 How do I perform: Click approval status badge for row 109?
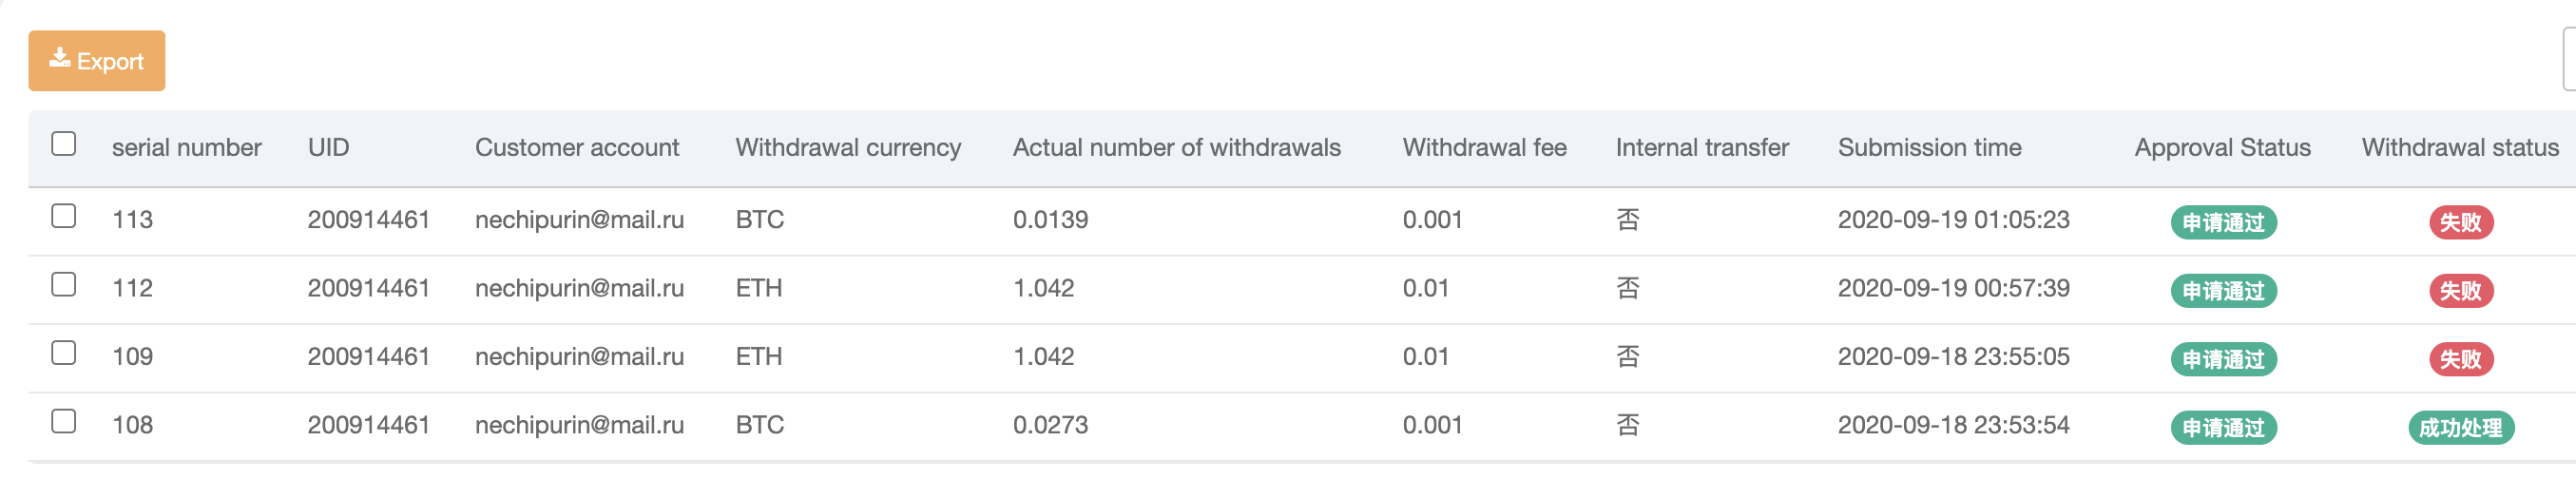pyautogui.click(x=2223, y=359)
